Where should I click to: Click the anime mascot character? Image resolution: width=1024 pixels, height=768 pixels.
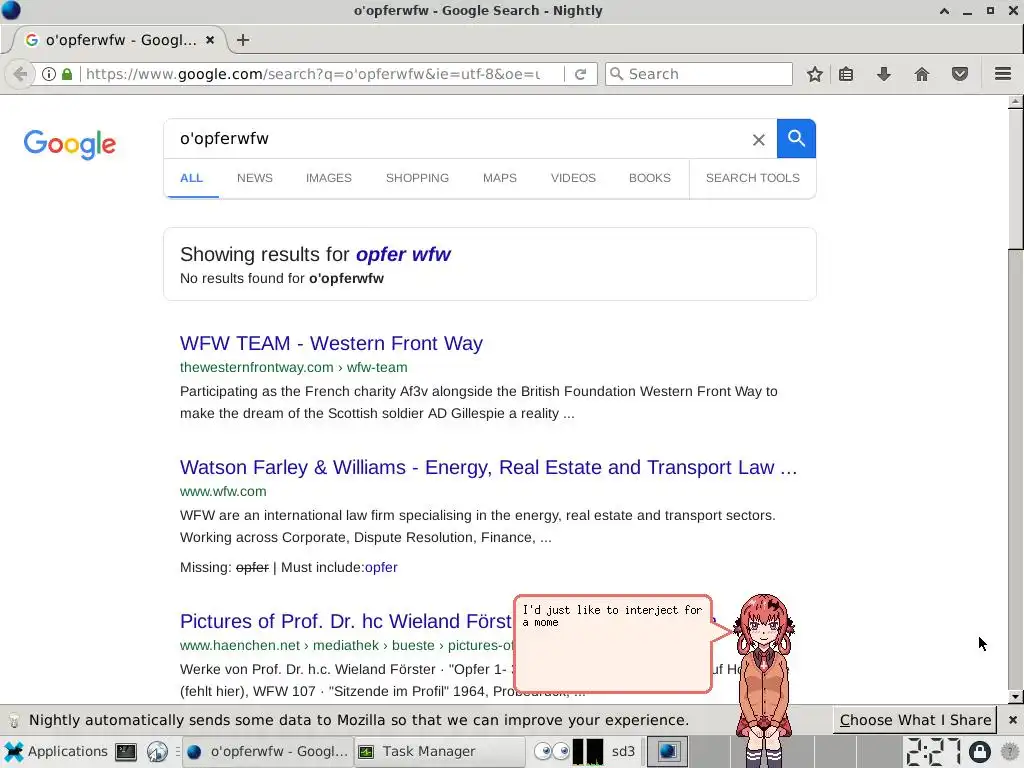(x=763, y=679)
